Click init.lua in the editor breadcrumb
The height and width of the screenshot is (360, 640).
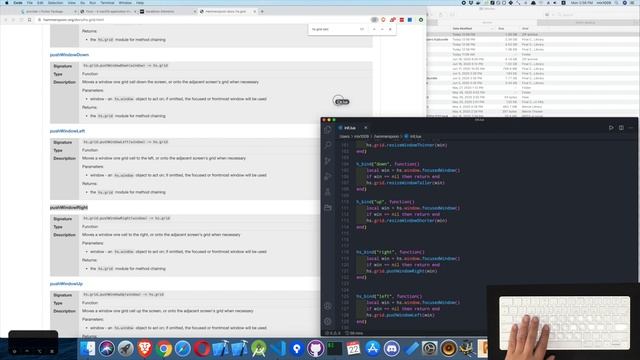pyautogui.click(x=413, y=136)
